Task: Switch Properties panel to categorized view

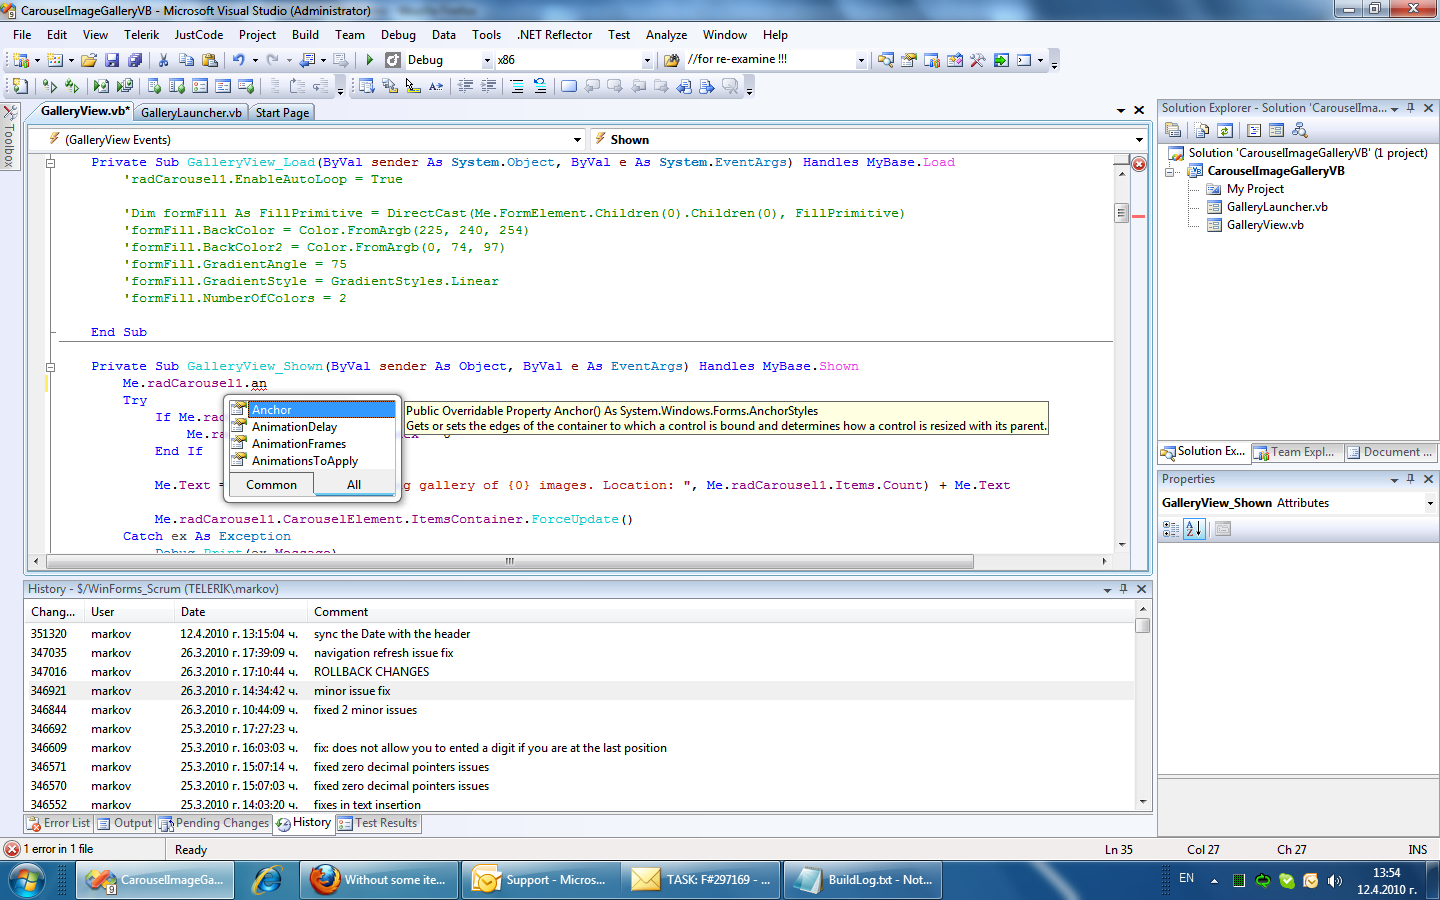Action: 1171,529
